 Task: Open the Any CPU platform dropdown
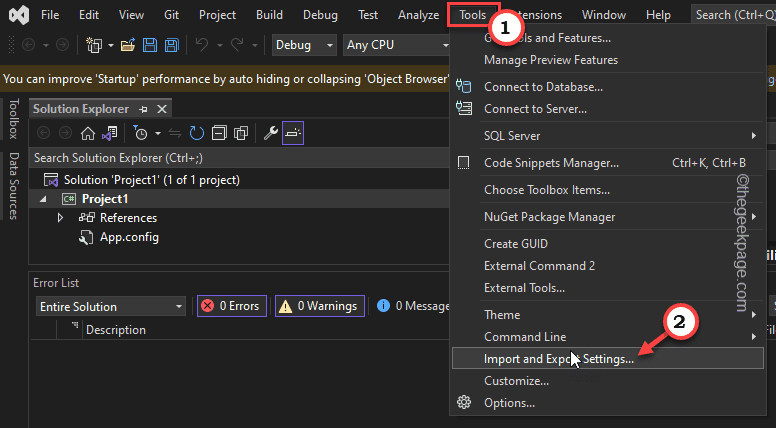pos(396,45)
